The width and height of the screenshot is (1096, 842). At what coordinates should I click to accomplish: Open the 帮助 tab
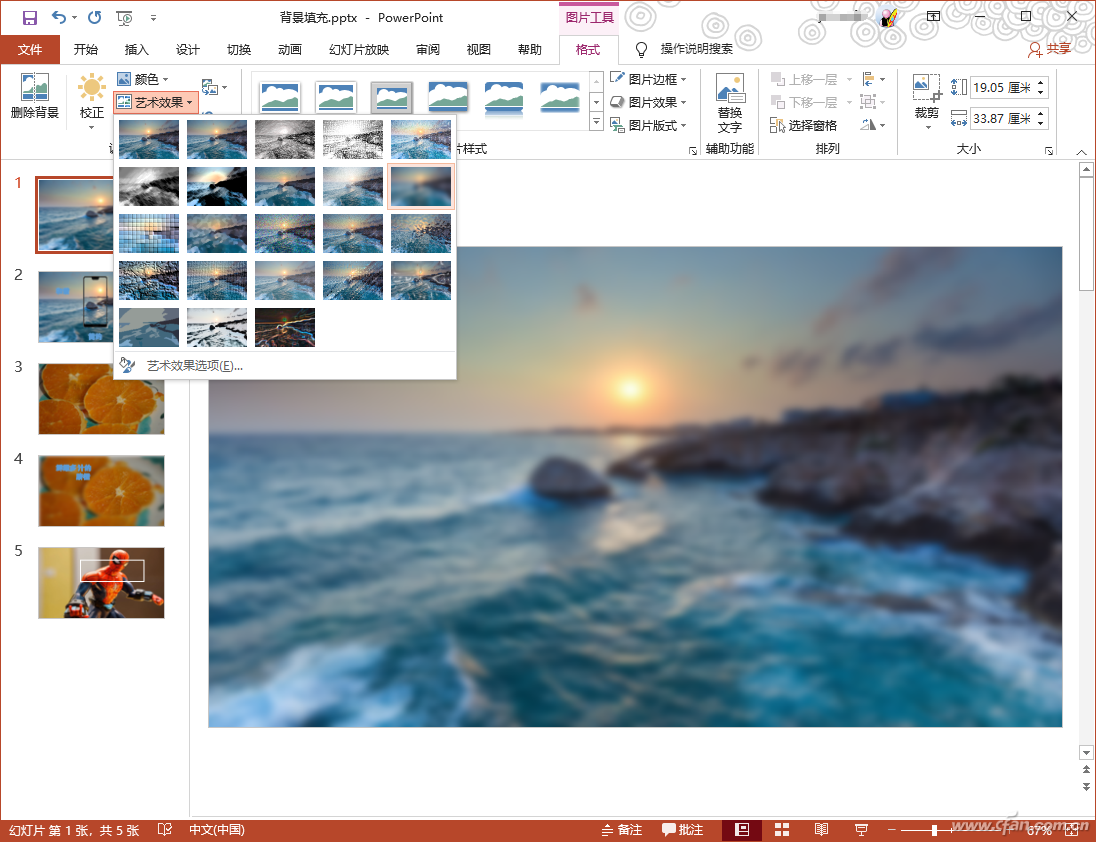coord(529,50)
